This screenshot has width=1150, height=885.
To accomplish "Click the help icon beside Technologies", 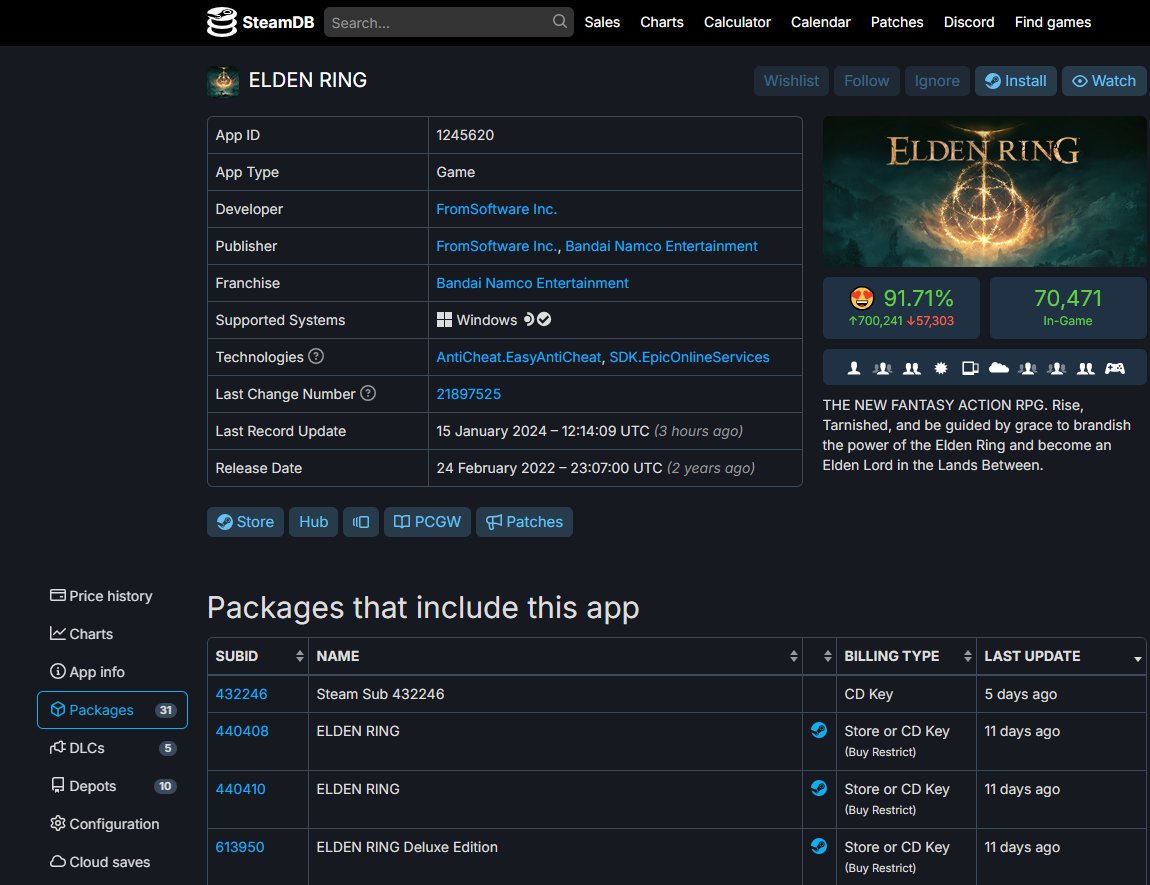I will tap(316, 356).
